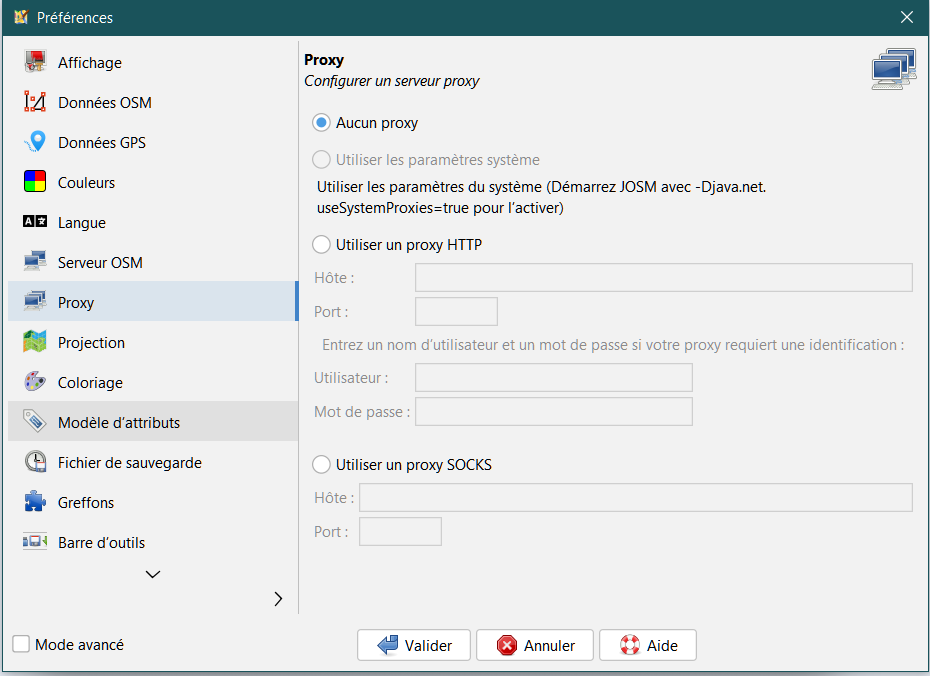Click the right arrow chevron below sidebar
Viewport: 930px width, 676px height.
coord(278,599)
